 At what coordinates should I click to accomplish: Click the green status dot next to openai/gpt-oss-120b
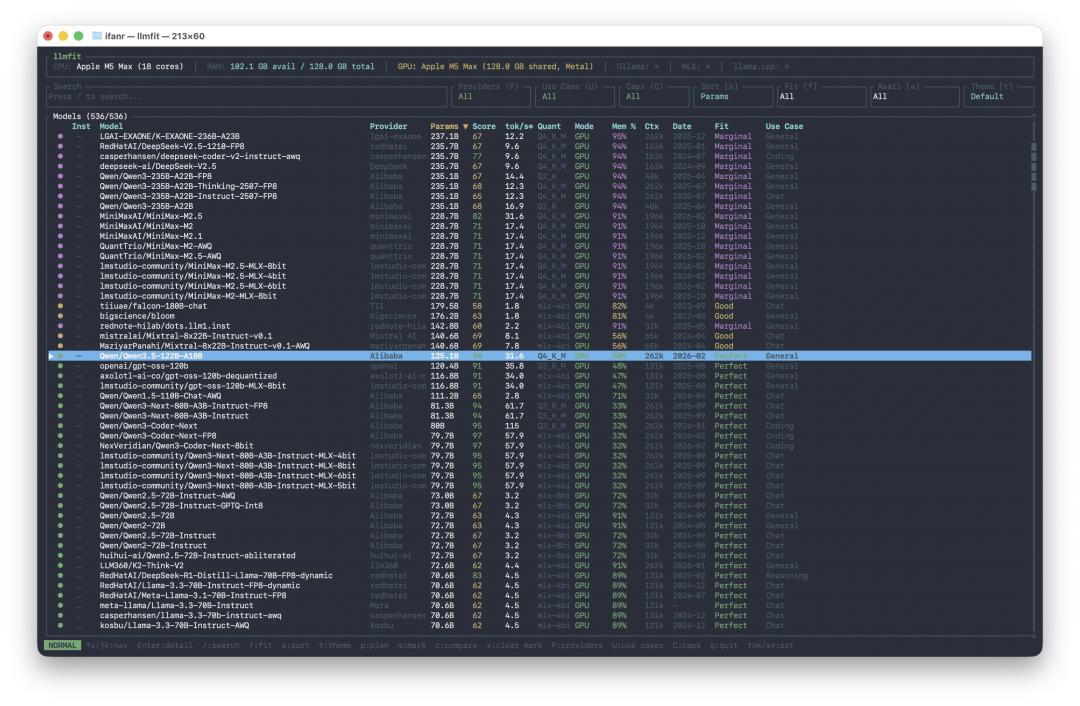click(60, 366)
